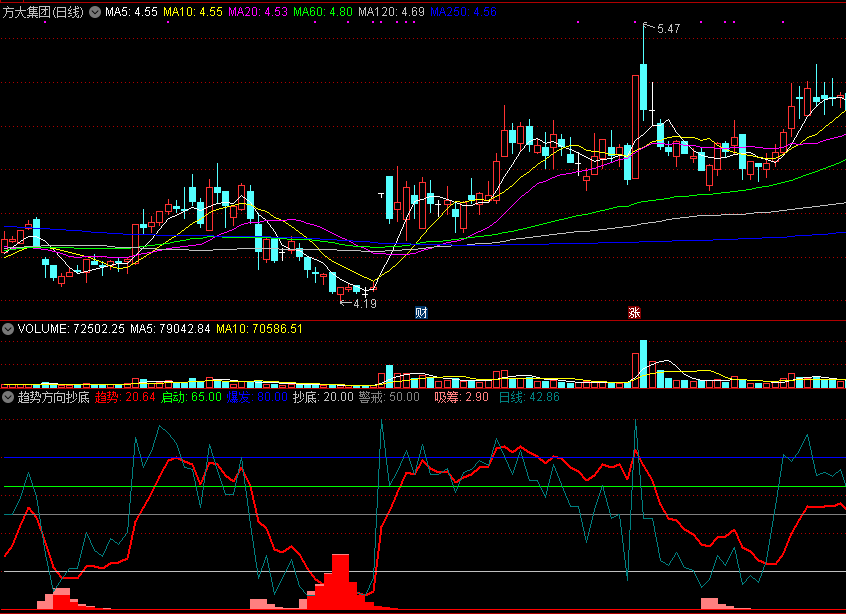Open the VOLUME panel dropdown arrow

click(8, 329)
